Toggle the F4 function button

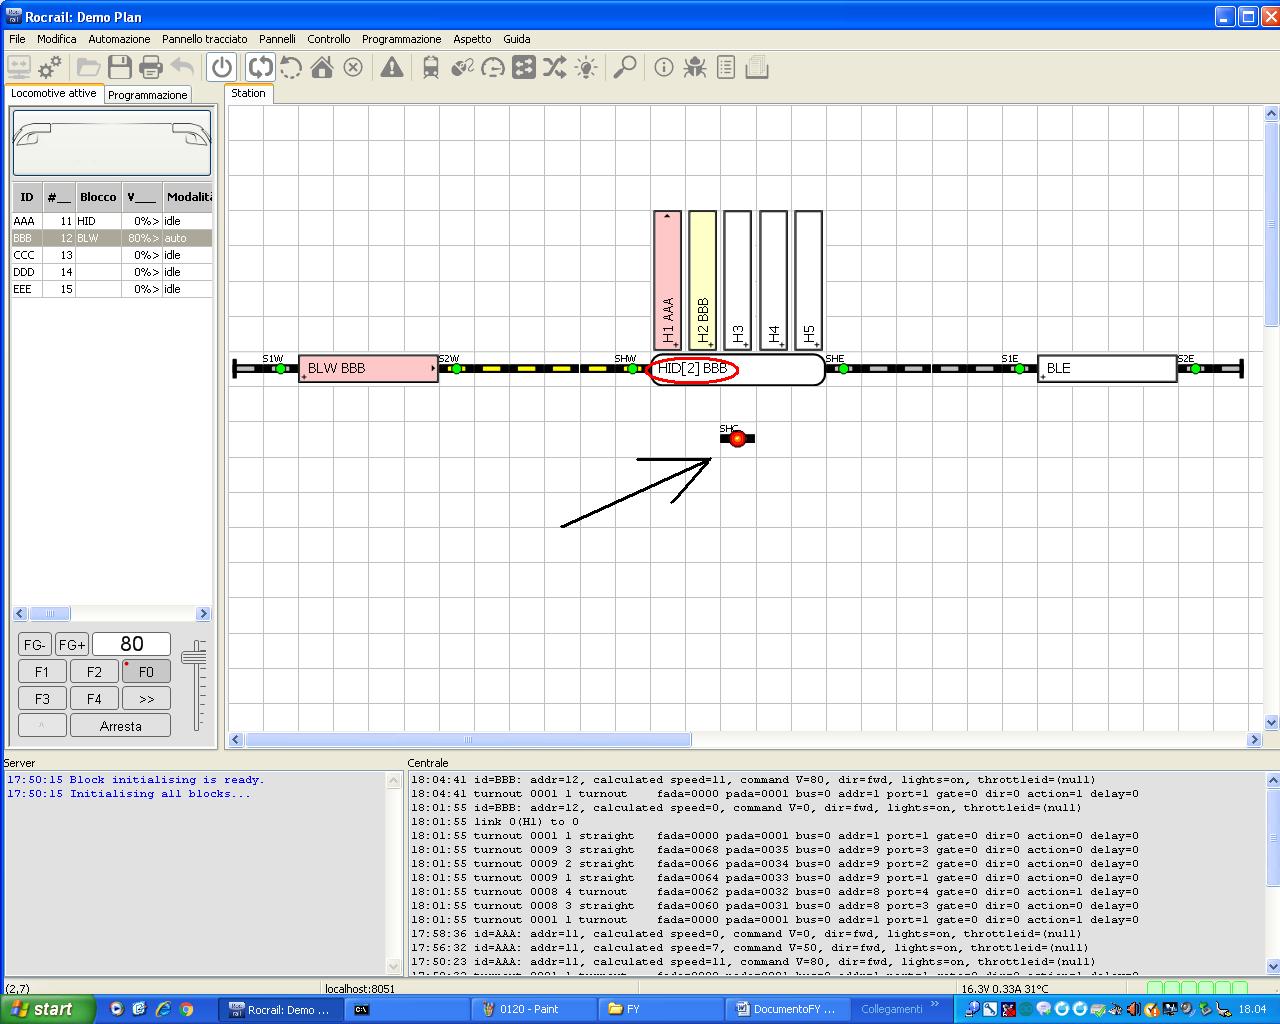point(94,699)
